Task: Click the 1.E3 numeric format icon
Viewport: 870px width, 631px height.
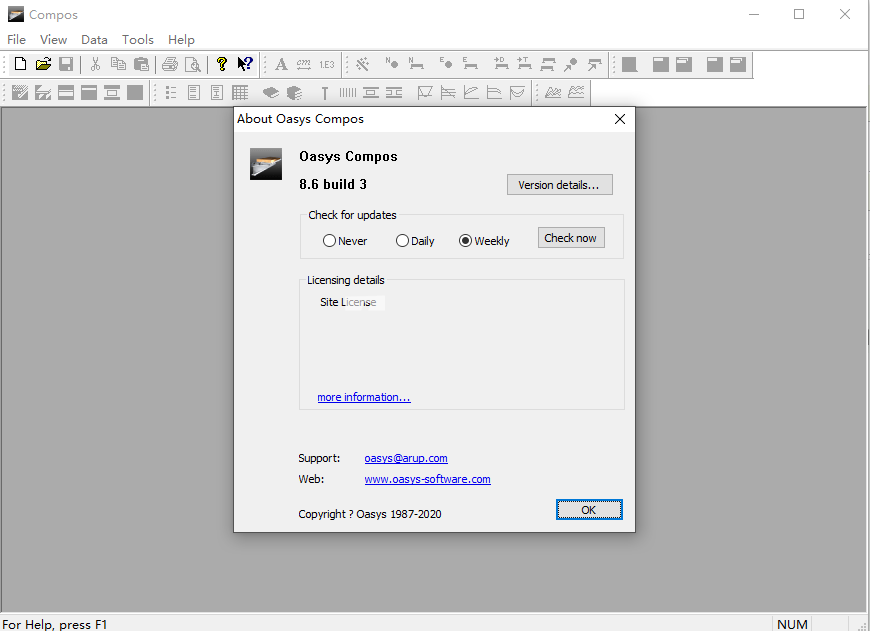Action: 327,64
